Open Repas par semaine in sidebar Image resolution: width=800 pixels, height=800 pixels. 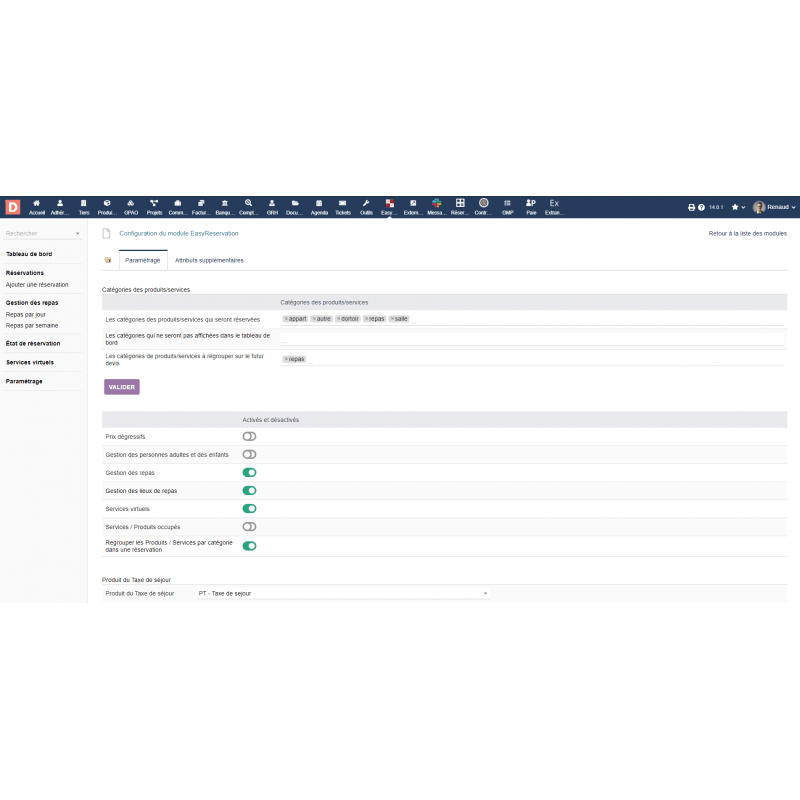(32, 325)
